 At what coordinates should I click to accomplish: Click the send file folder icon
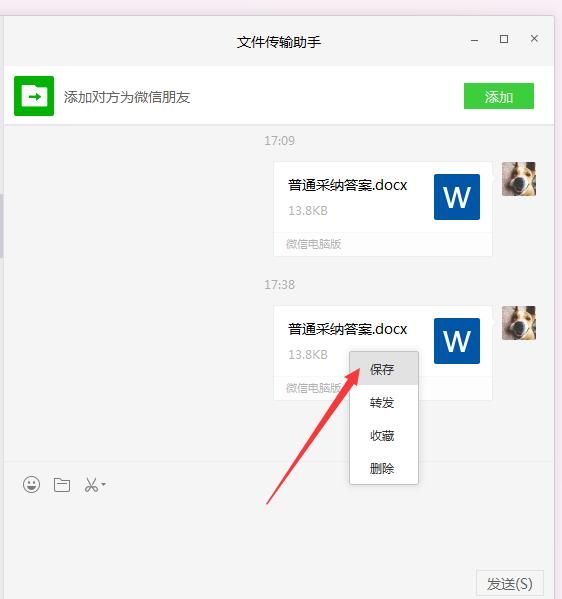[62, 485]
